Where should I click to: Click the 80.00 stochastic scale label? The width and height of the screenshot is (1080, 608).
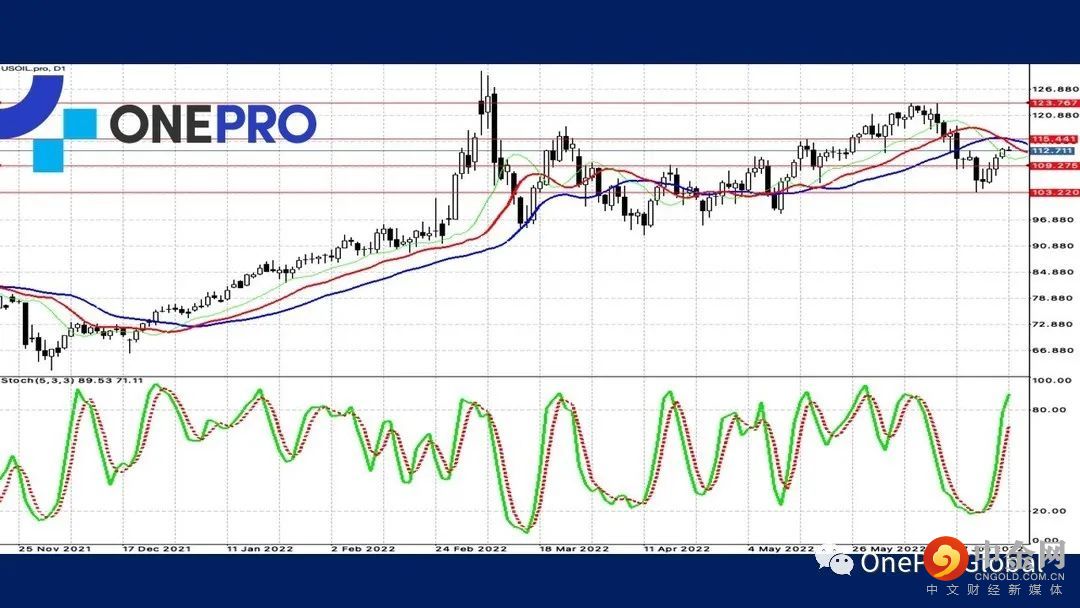coord(1052,410)
